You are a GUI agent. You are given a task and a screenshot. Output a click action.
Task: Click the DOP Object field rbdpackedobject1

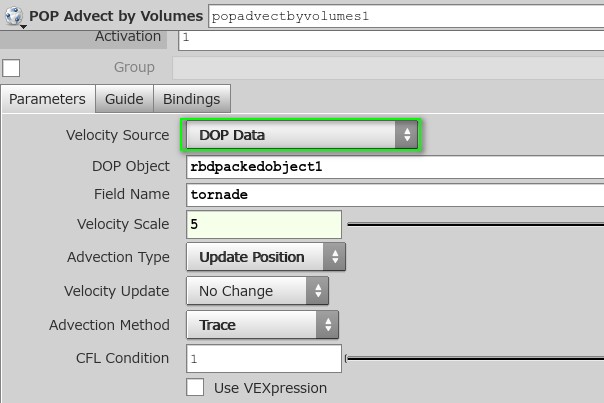[395, 167]
